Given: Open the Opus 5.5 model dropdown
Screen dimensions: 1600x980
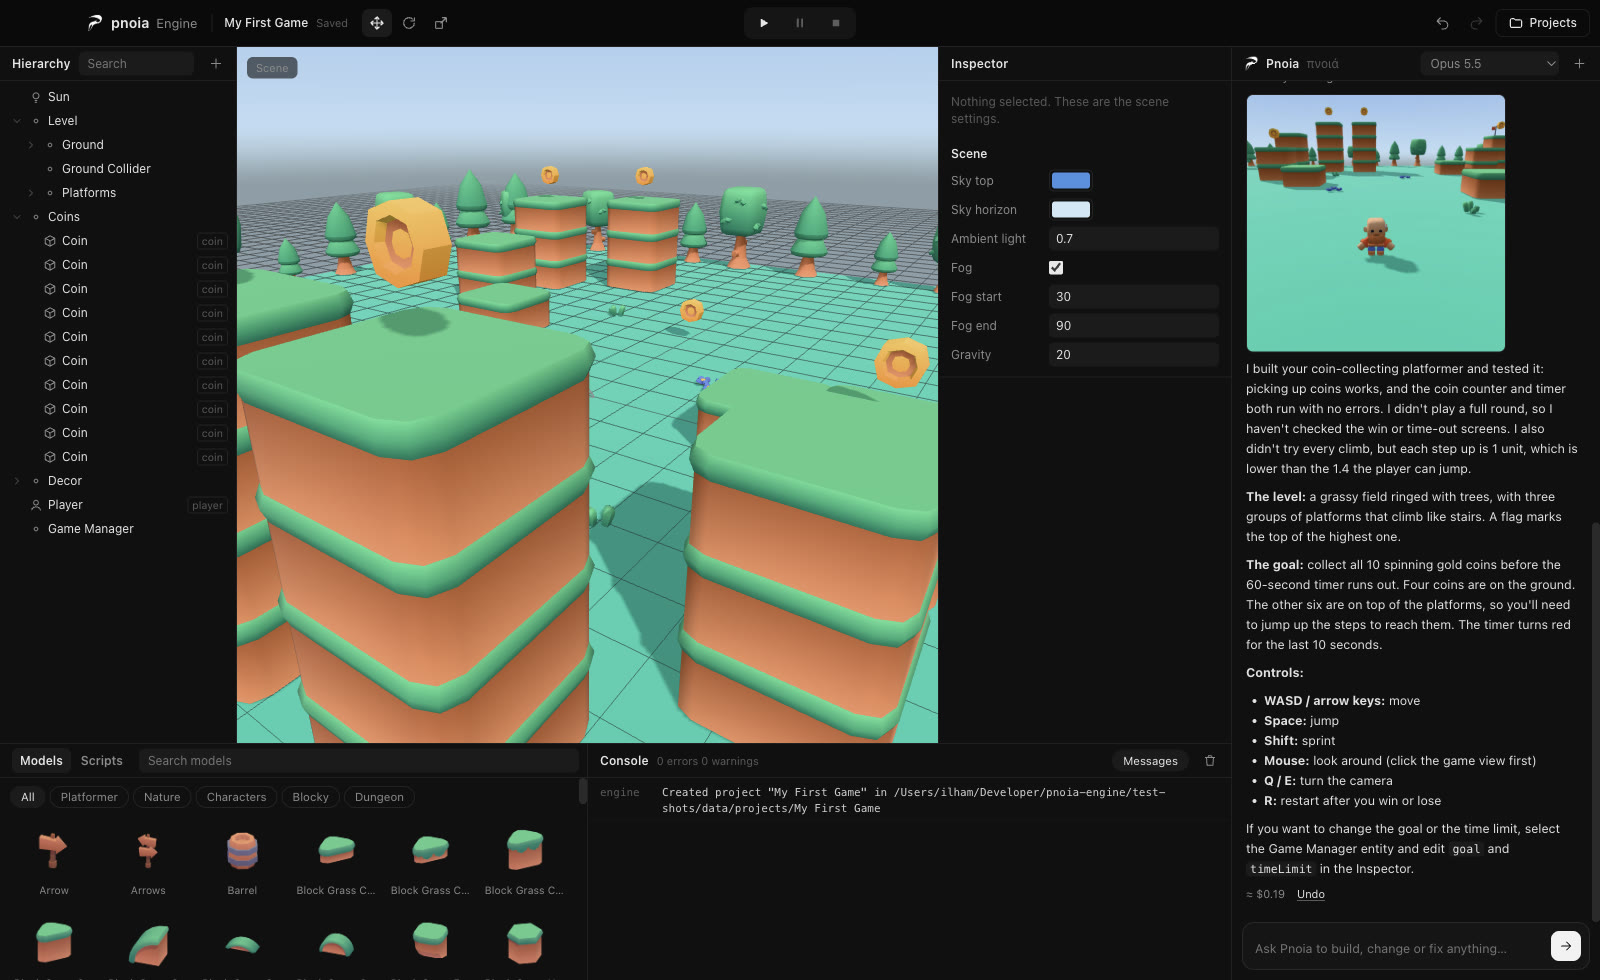Looking at the screenshot, I should 1490,63.
